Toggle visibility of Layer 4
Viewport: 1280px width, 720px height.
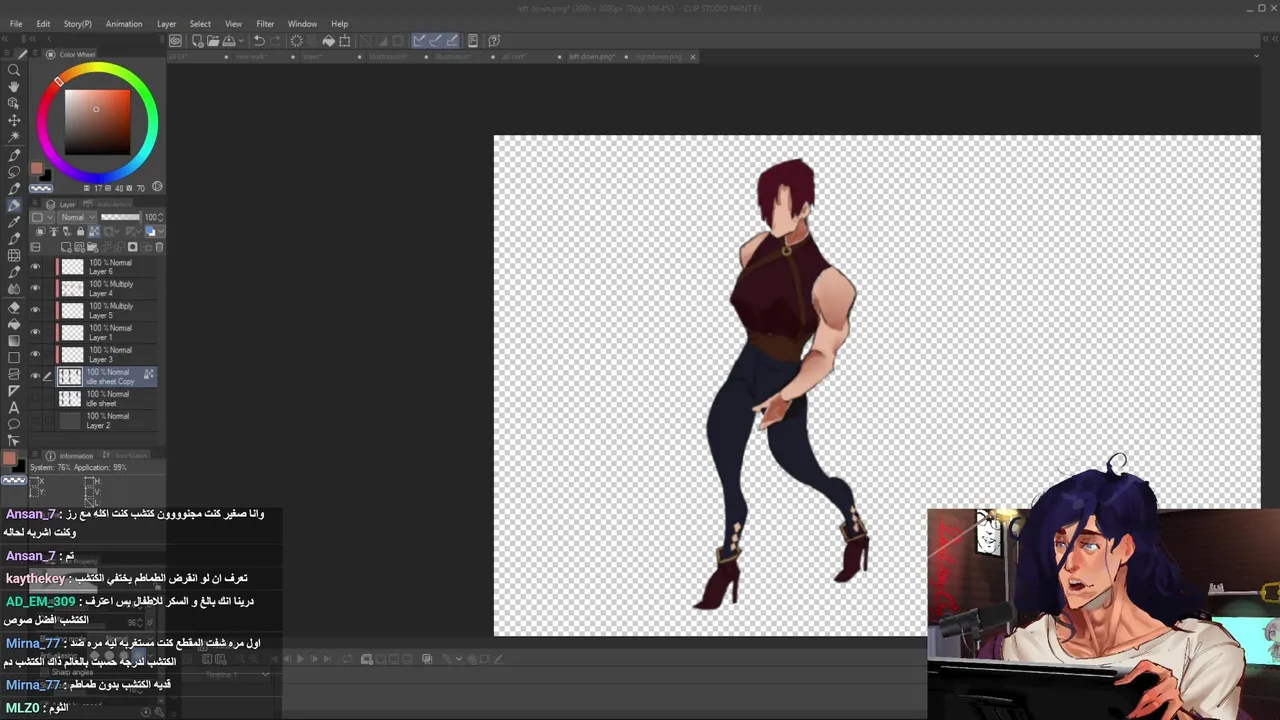click(35, 289)
